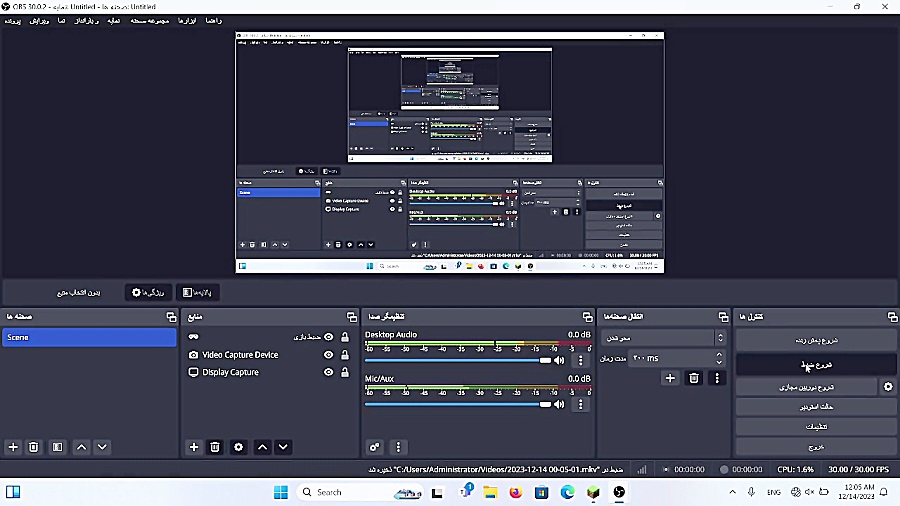Image resolution: width=900 pixels, height=506 pixels.
Task: Open Settings from Controls panel
Action: tap(816, 426)
